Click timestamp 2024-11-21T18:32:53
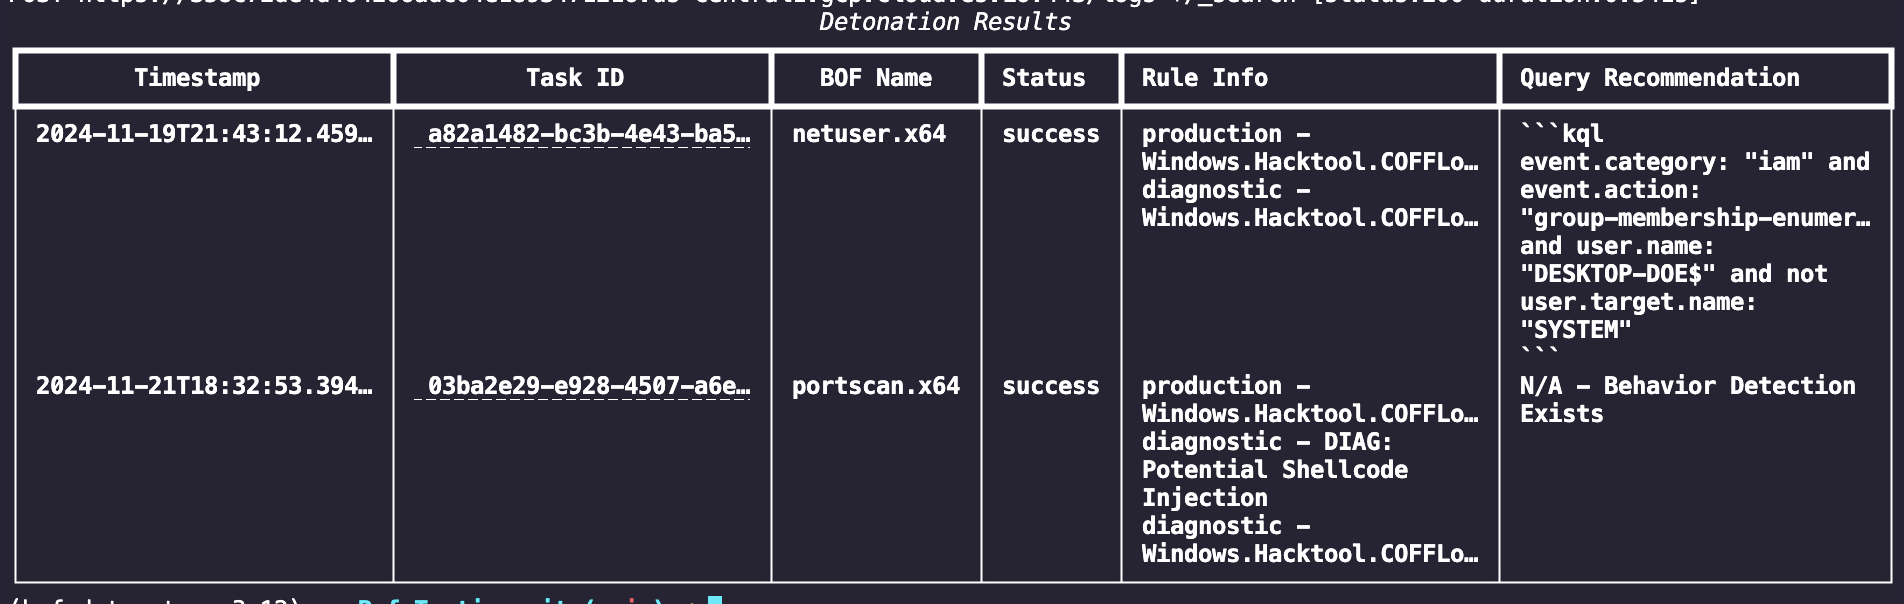Screen dimensions: 1904x604 (x=204, y=386)
